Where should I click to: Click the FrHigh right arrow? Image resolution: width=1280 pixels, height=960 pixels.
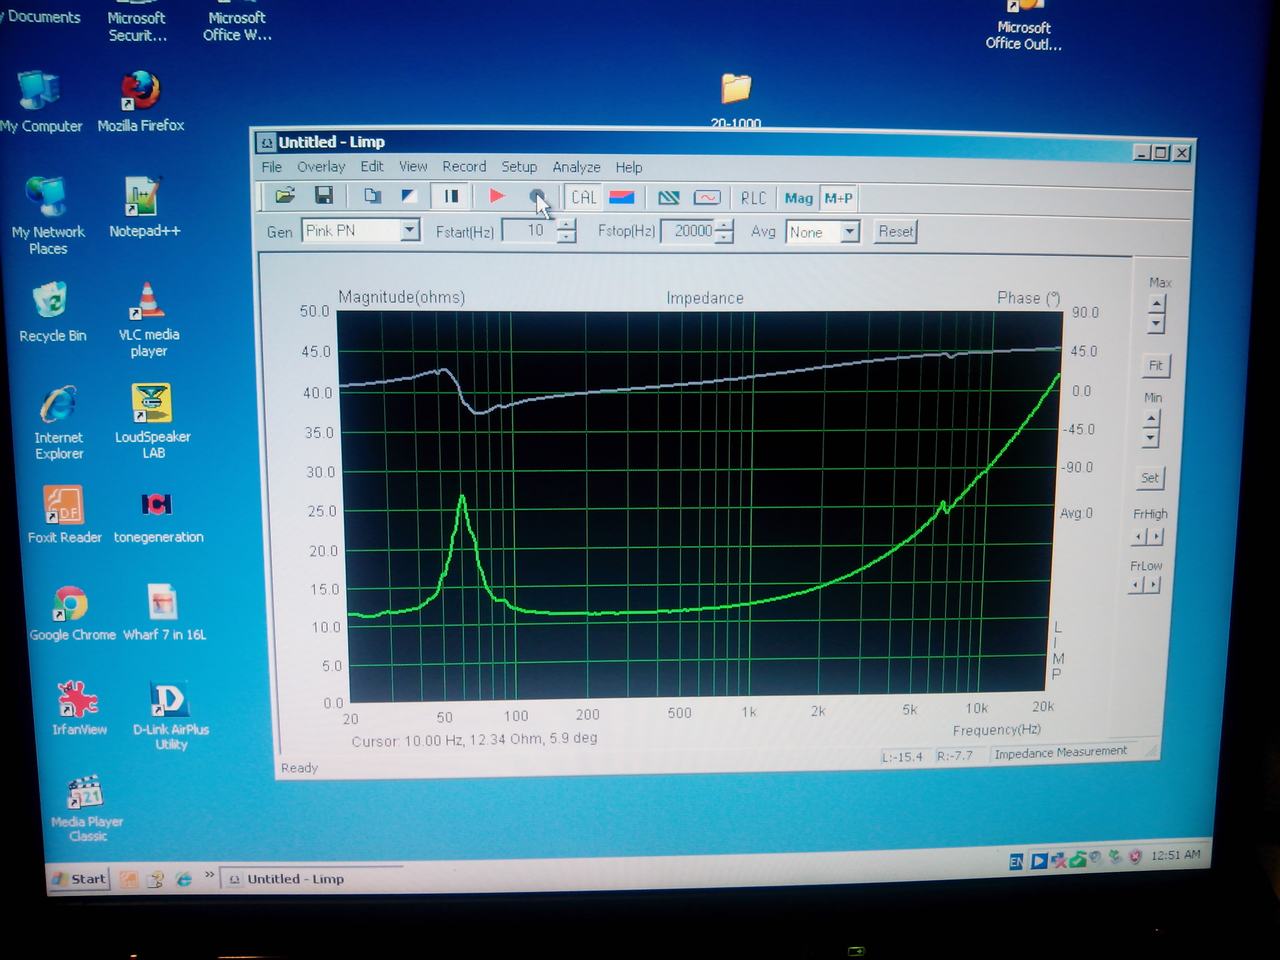(x=1156, y=537)
